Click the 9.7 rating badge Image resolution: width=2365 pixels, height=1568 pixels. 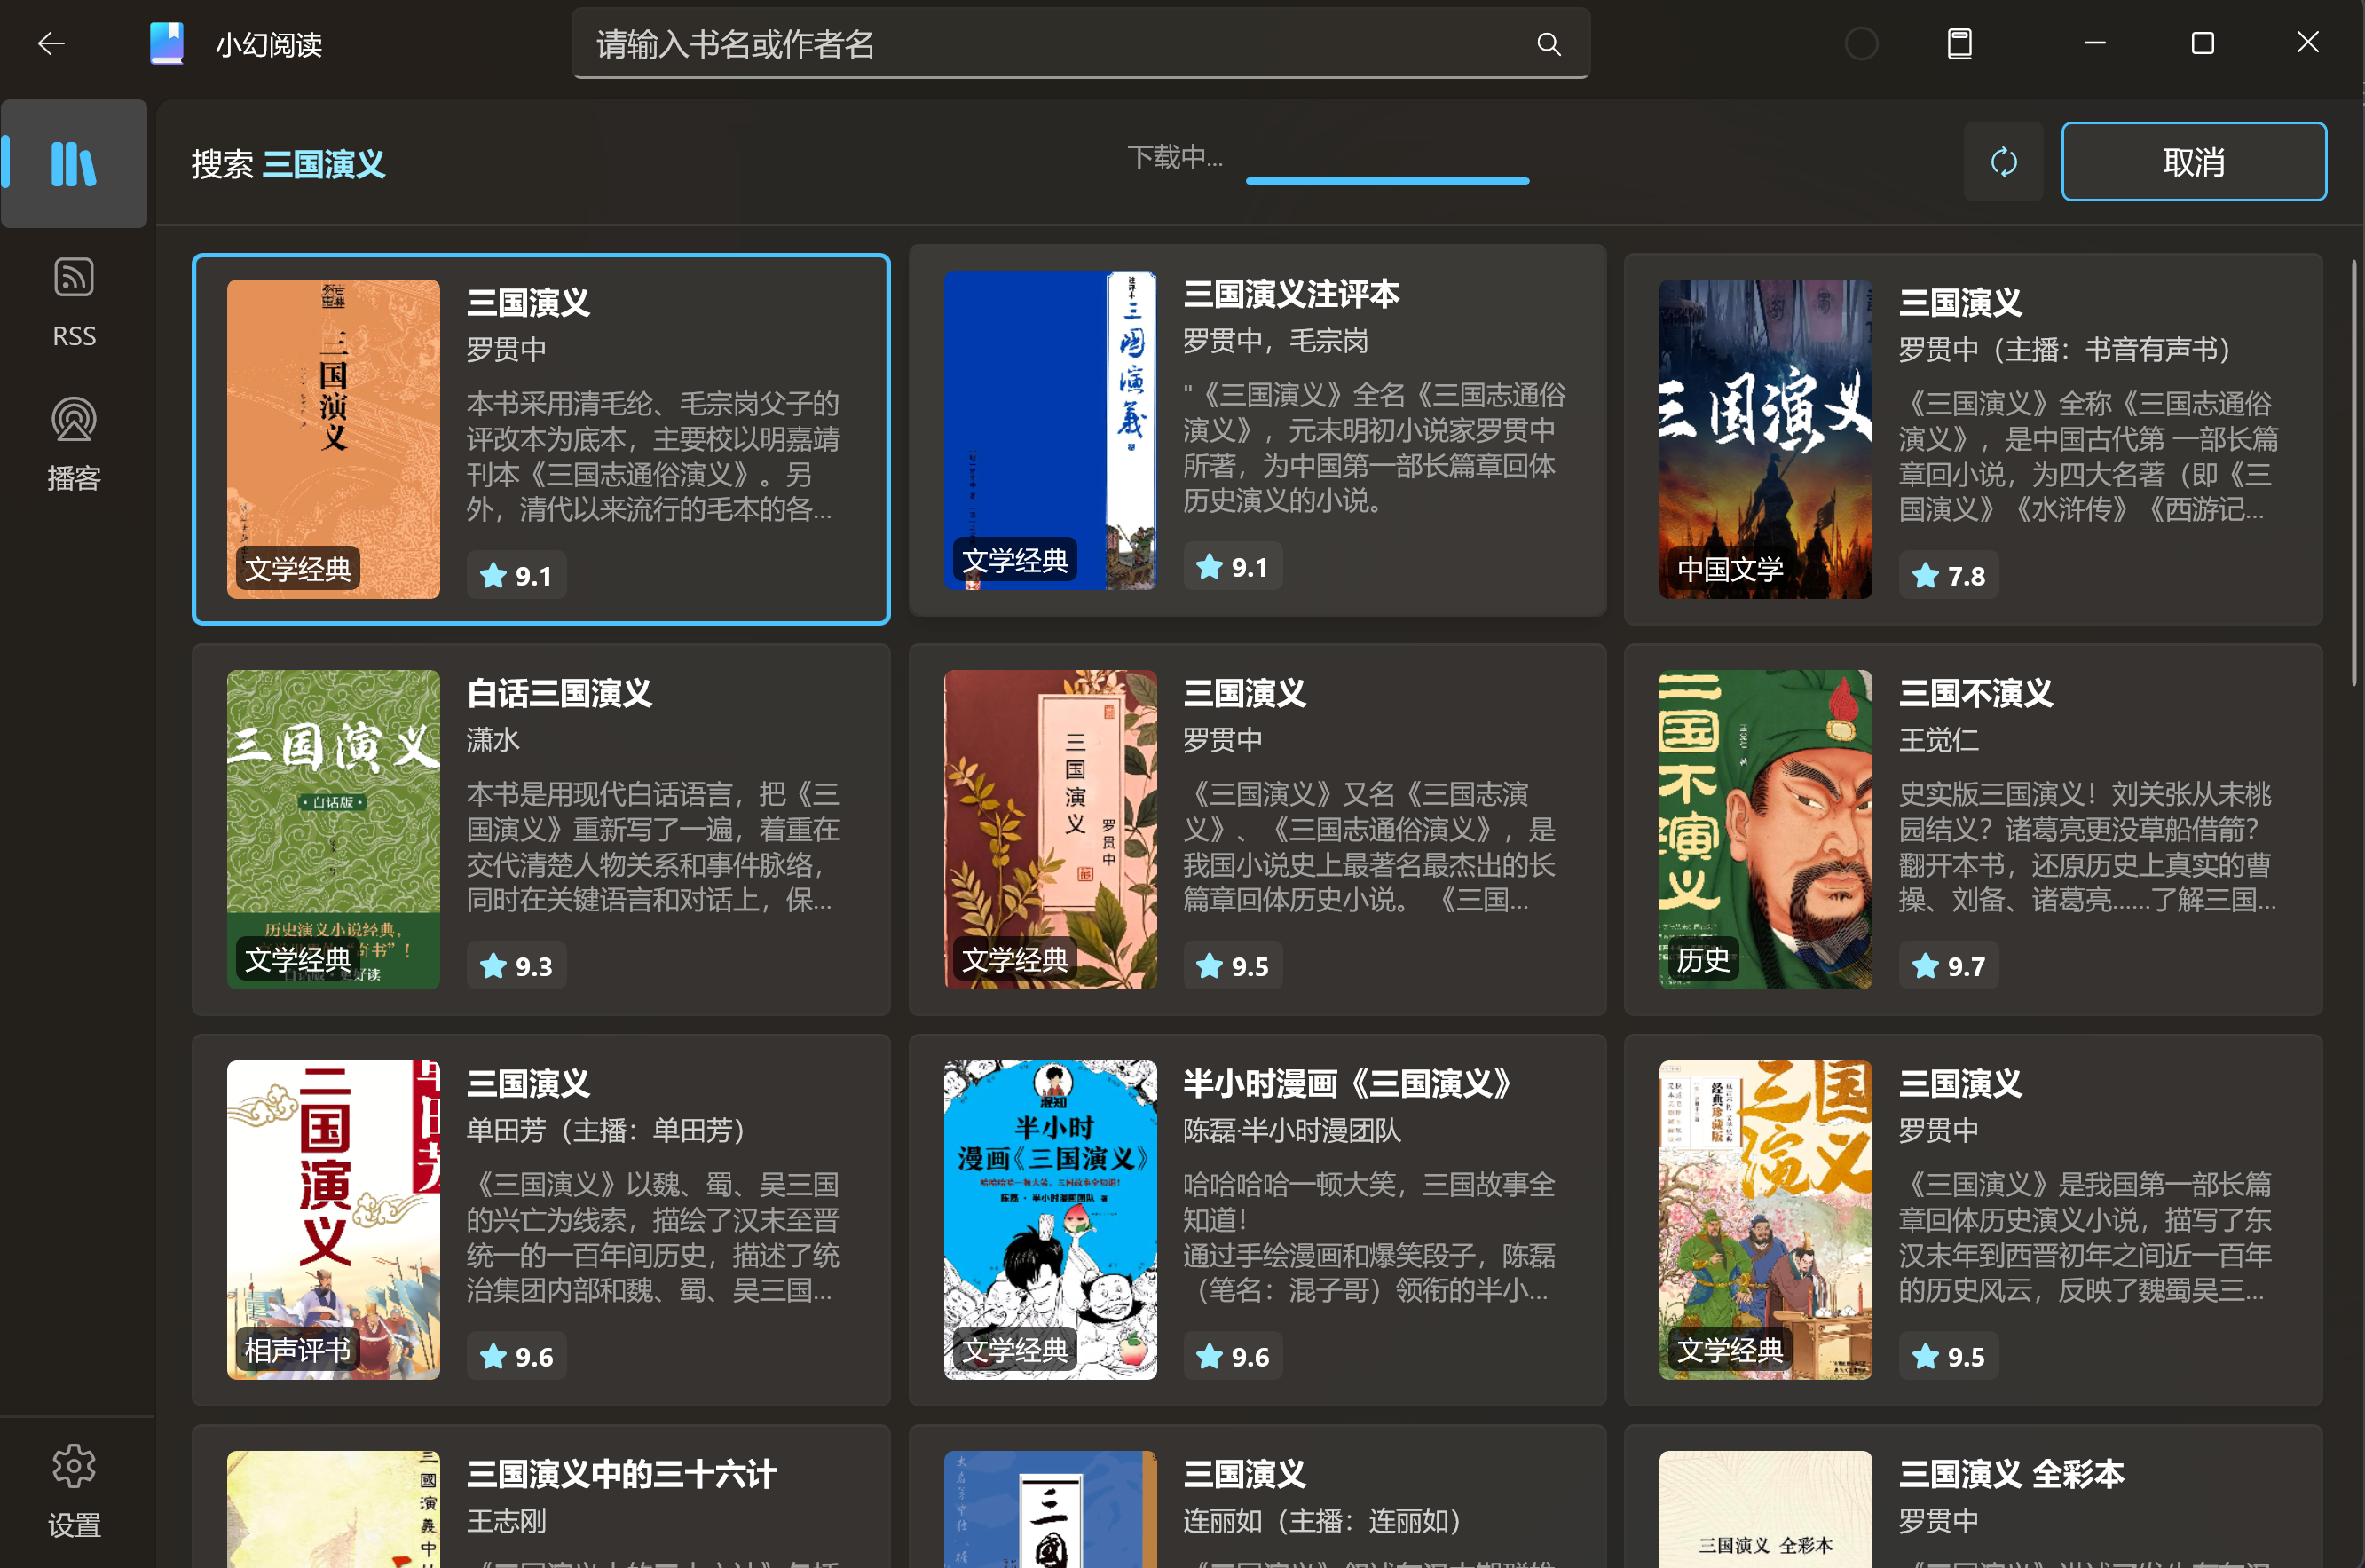(1948, 966)
